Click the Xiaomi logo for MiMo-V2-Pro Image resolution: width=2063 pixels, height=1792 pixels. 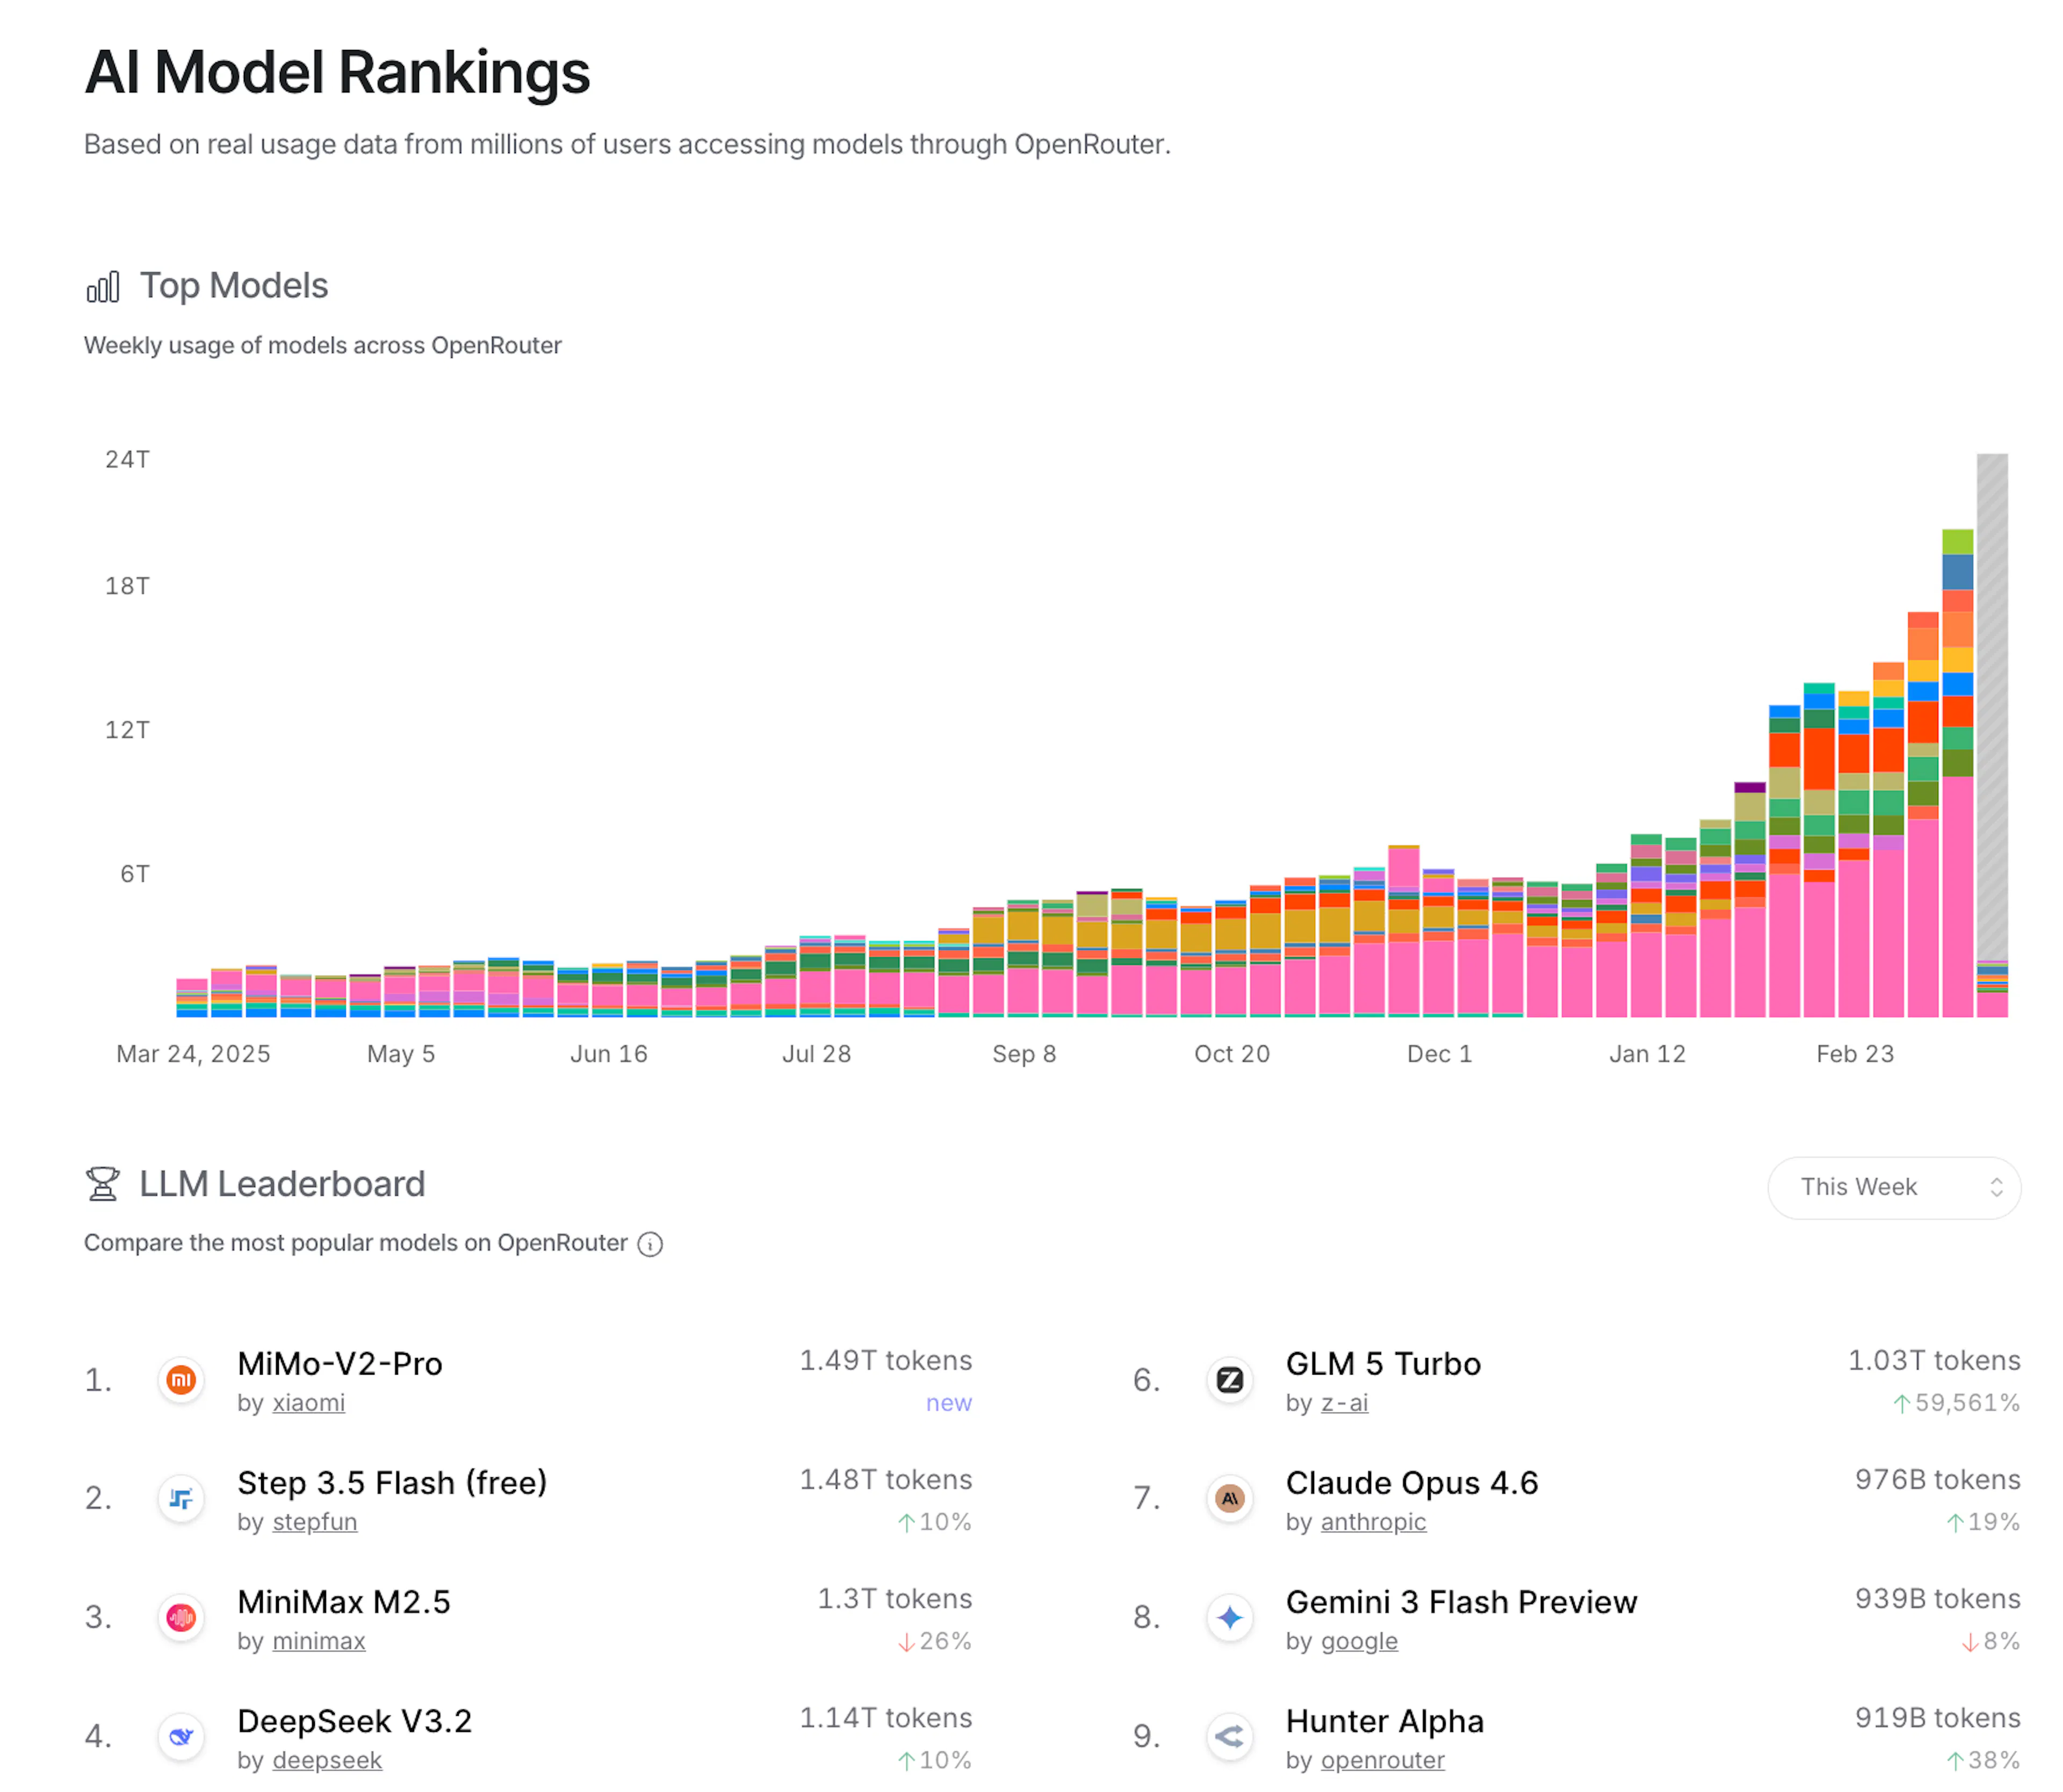pyautogui.click(x=181, y=1380)
